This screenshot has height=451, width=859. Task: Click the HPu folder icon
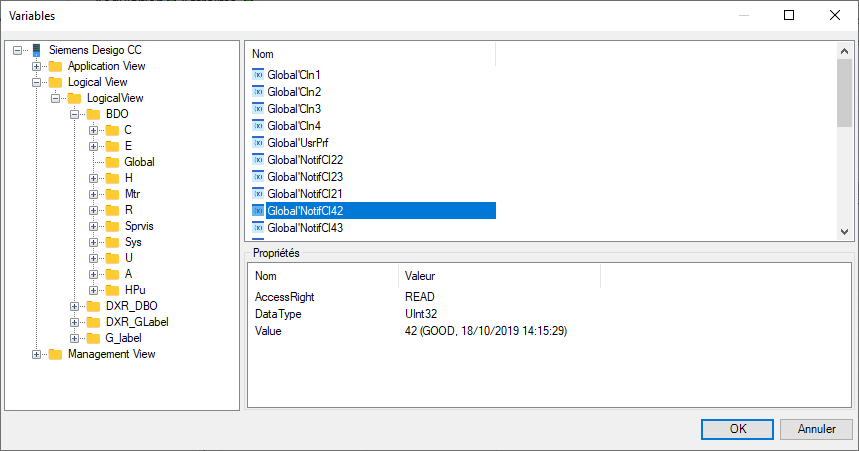coord(112,290)
